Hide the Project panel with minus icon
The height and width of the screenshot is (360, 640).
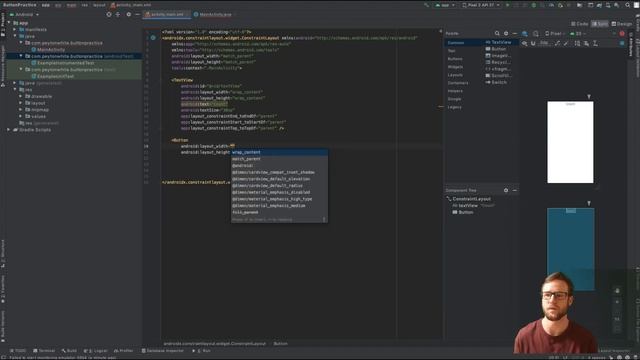[137, 14]
